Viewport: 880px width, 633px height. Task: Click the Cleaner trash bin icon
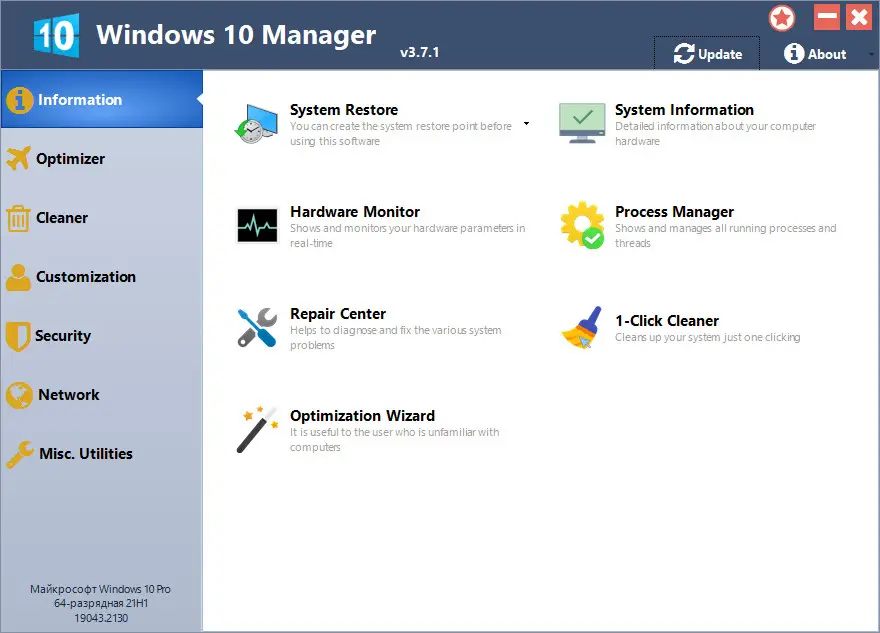click(18, 218)
